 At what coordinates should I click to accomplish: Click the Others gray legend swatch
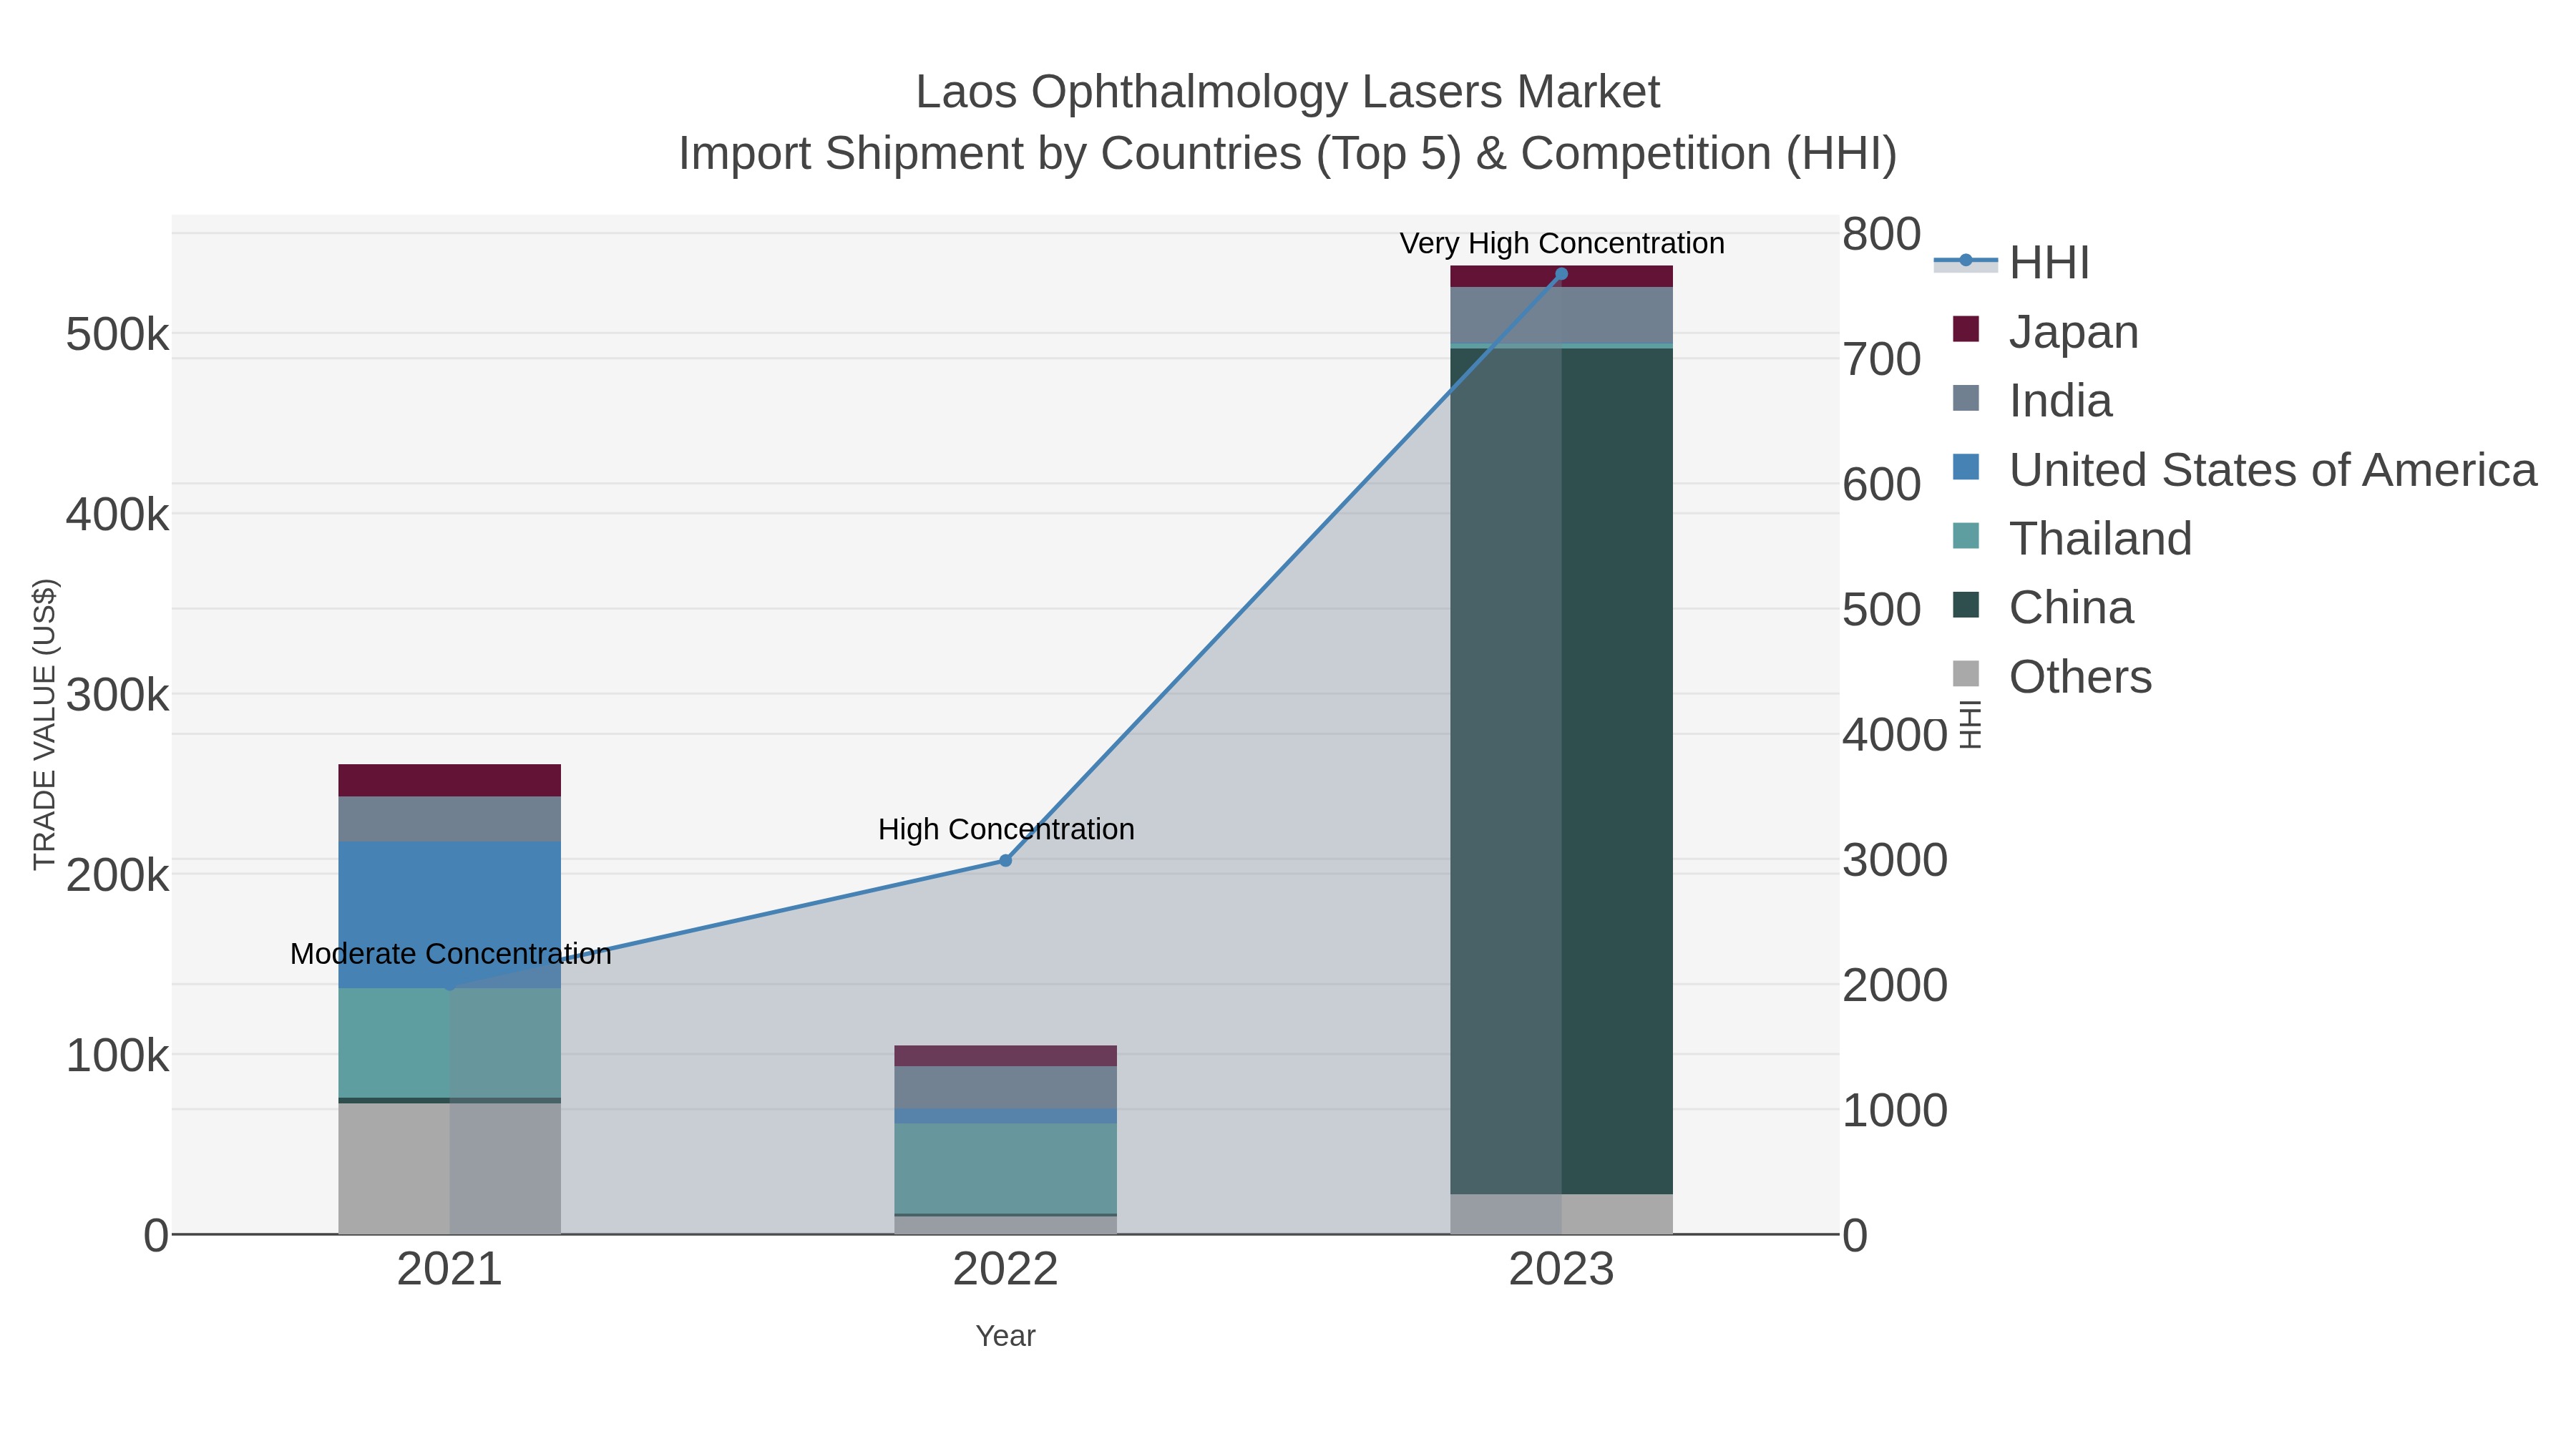(x=1966, y=674)
